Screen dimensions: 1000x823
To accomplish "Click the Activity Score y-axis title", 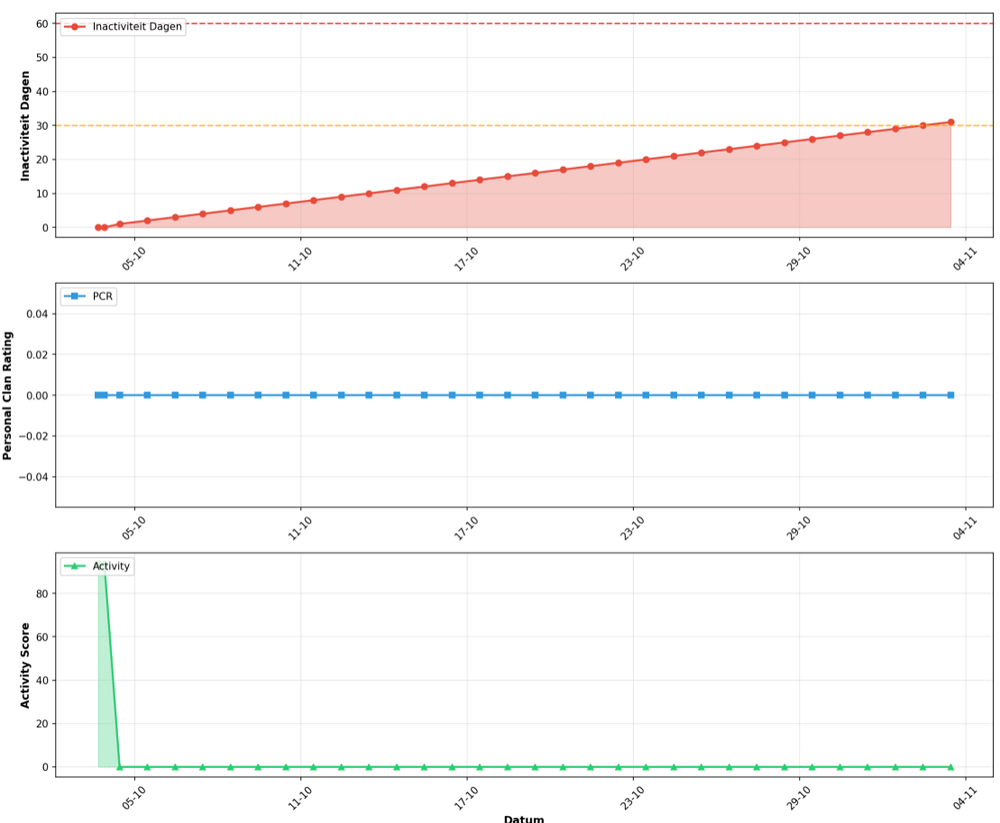I will (26, 664).
